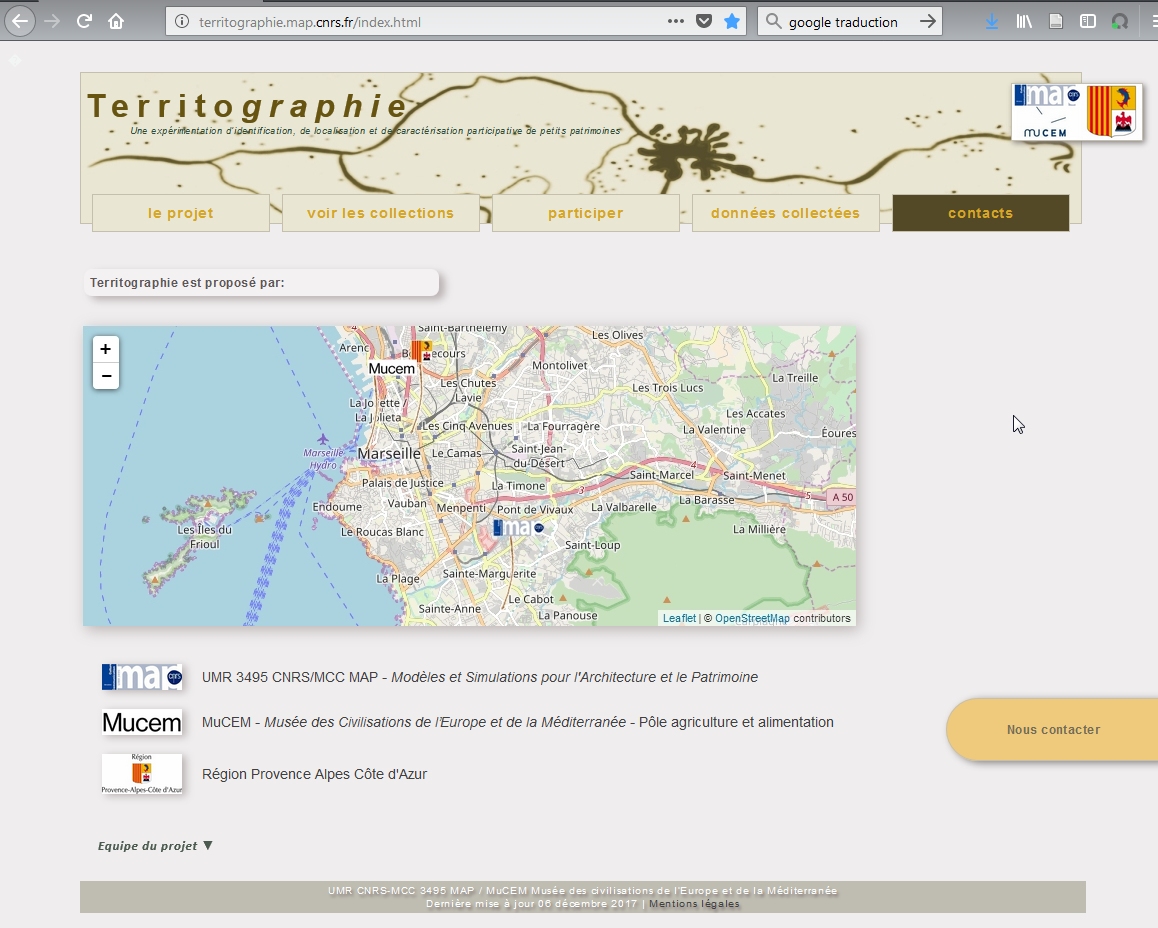The width and height of the screenshot is (1158, 928).
Task: Click the Territographie site title
Action: (x=247, y=106)
